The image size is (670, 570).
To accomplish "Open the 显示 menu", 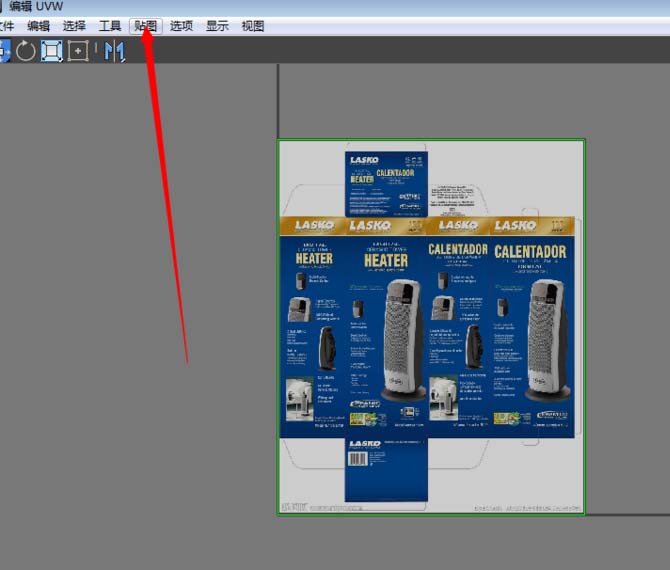I will coord(217,26).
